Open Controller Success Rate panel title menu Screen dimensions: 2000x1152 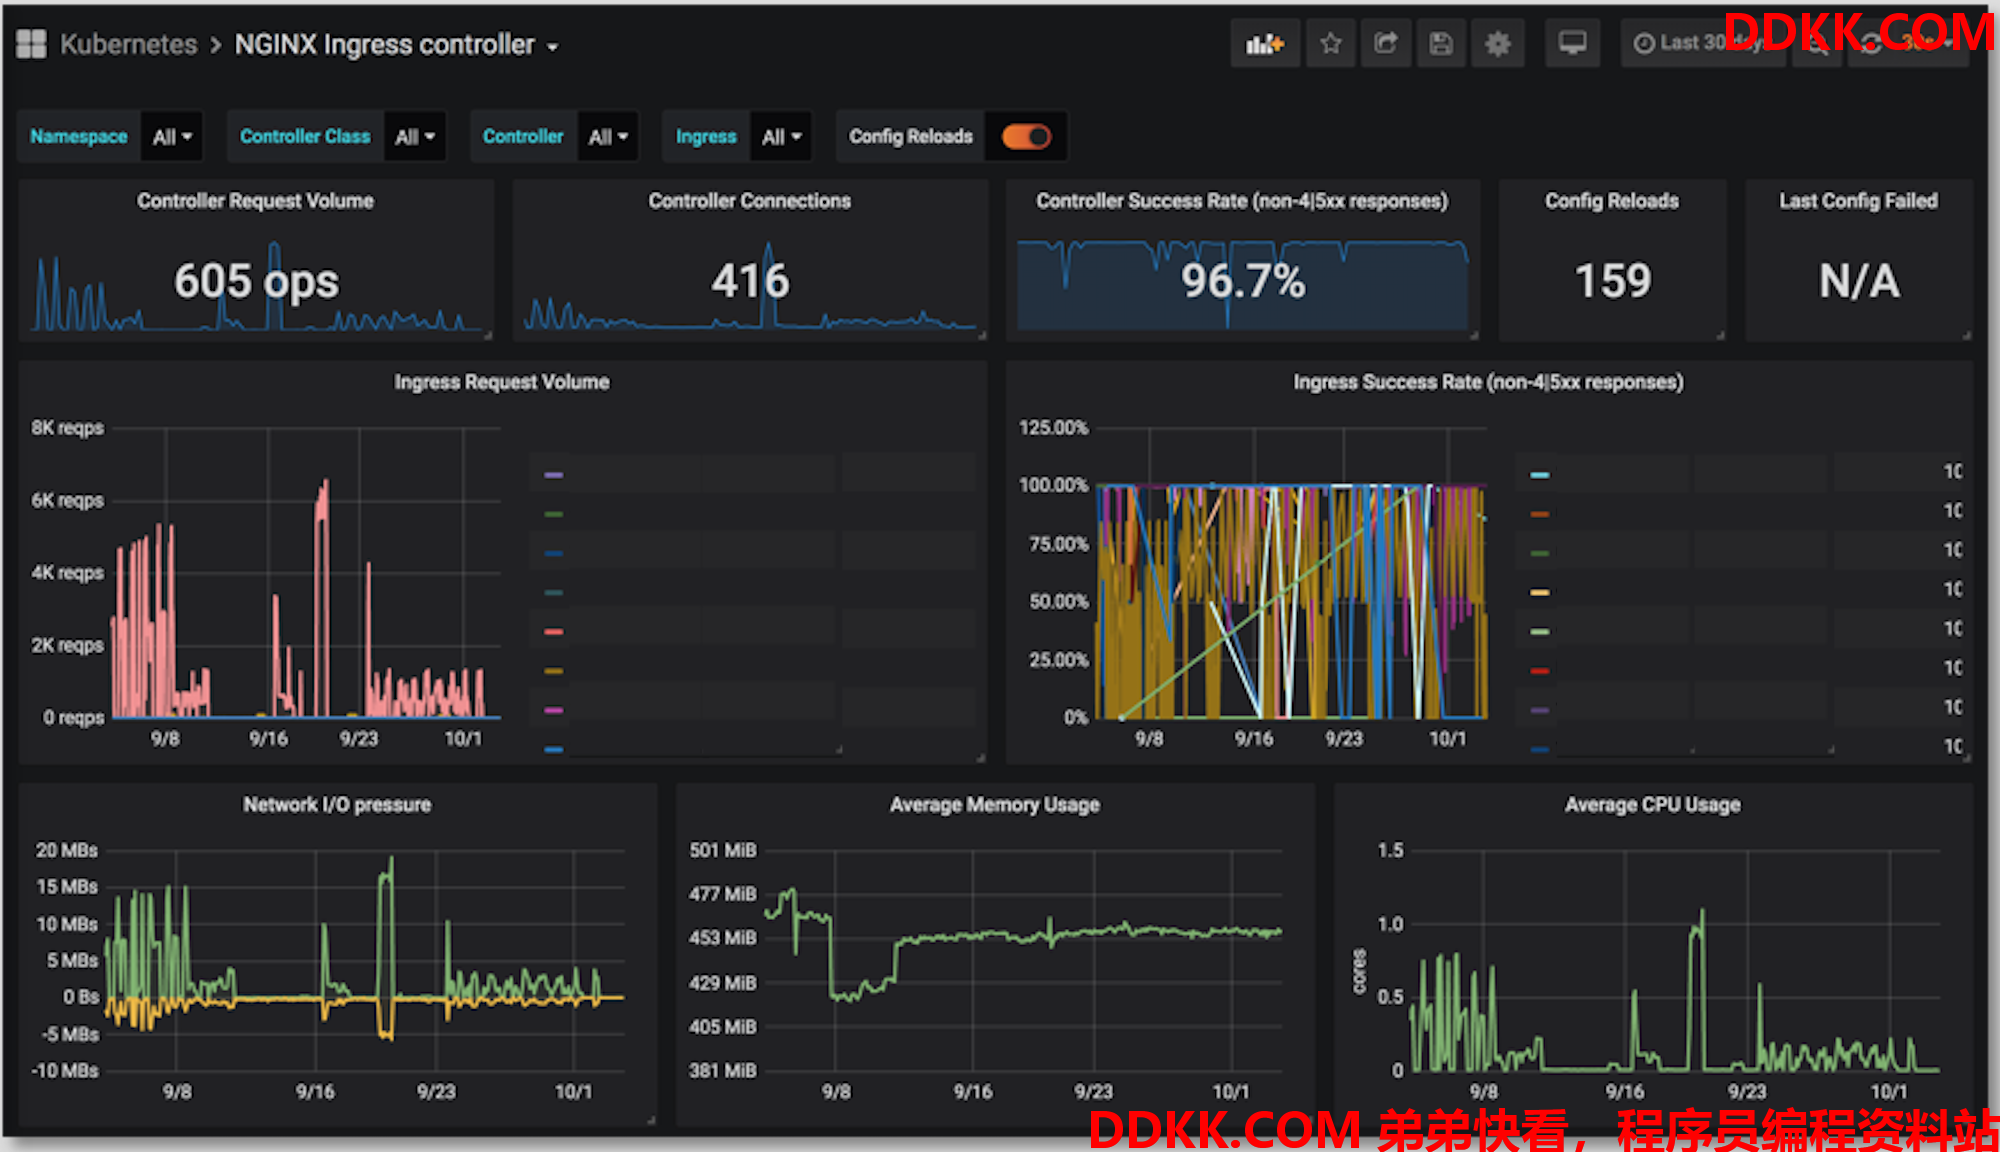(x=1242, y=201)
